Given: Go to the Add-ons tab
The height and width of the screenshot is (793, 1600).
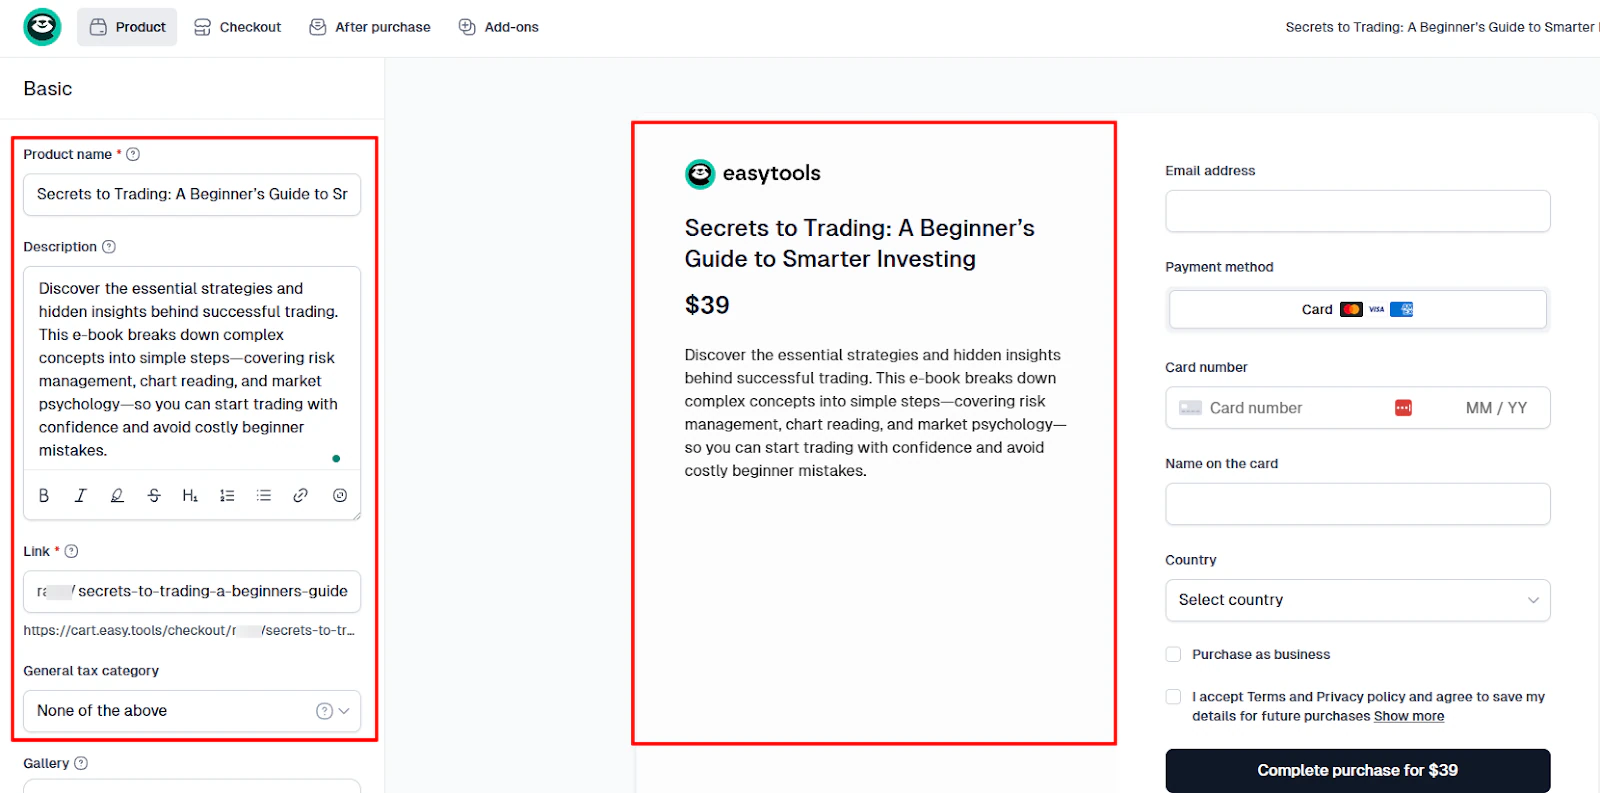Looking at the screenshot, I should pos(498,27).
